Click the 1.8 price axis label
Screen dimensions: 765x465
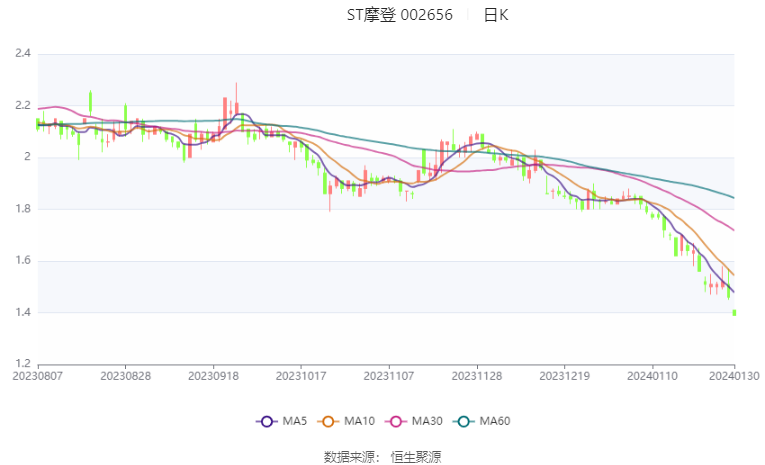point(23,208)
